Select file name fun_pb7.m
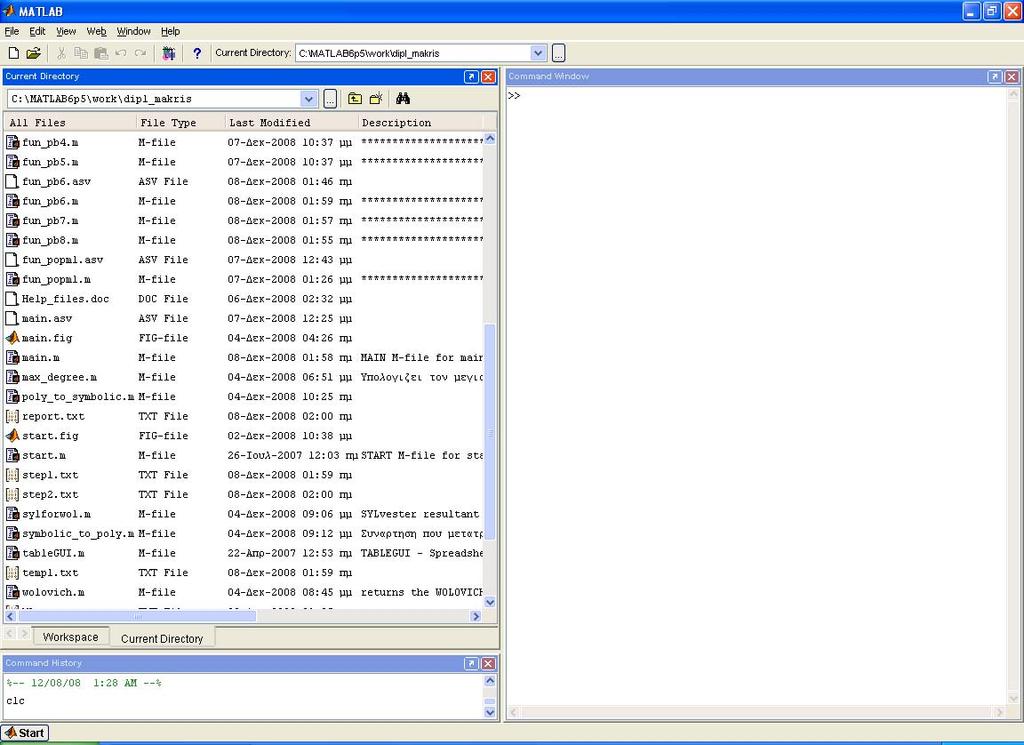The height and width of the screenshot is (745, 1024). (x=50, y=221)
